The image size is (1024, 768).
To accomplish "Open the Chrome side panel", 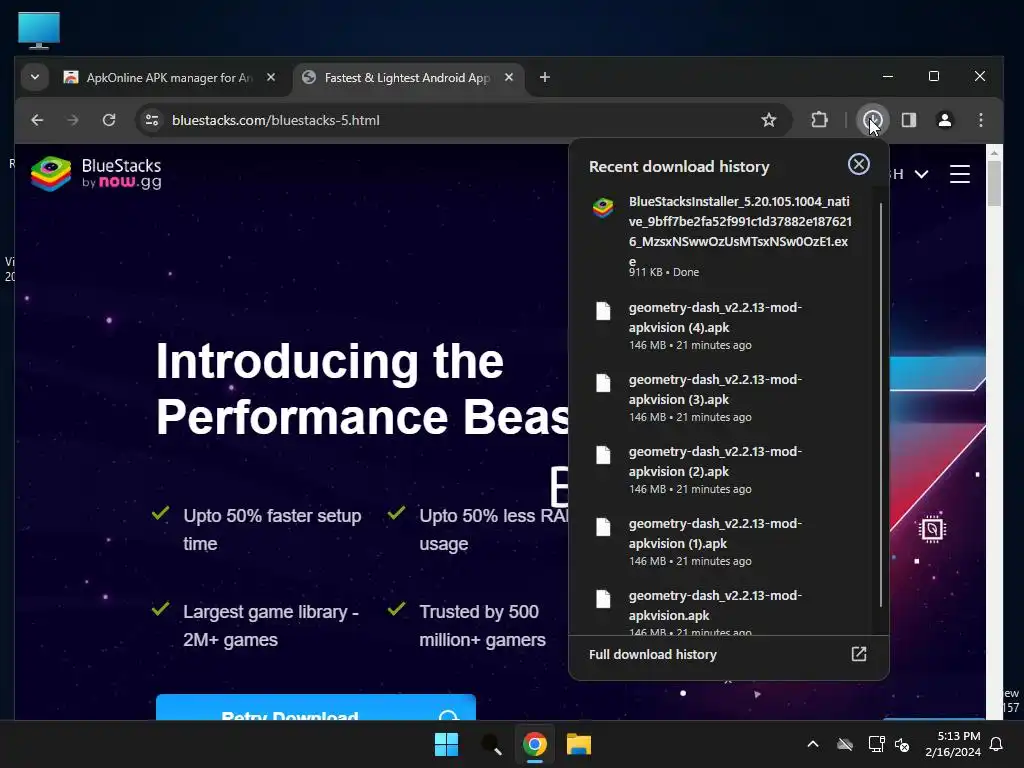I will point(908,120).
